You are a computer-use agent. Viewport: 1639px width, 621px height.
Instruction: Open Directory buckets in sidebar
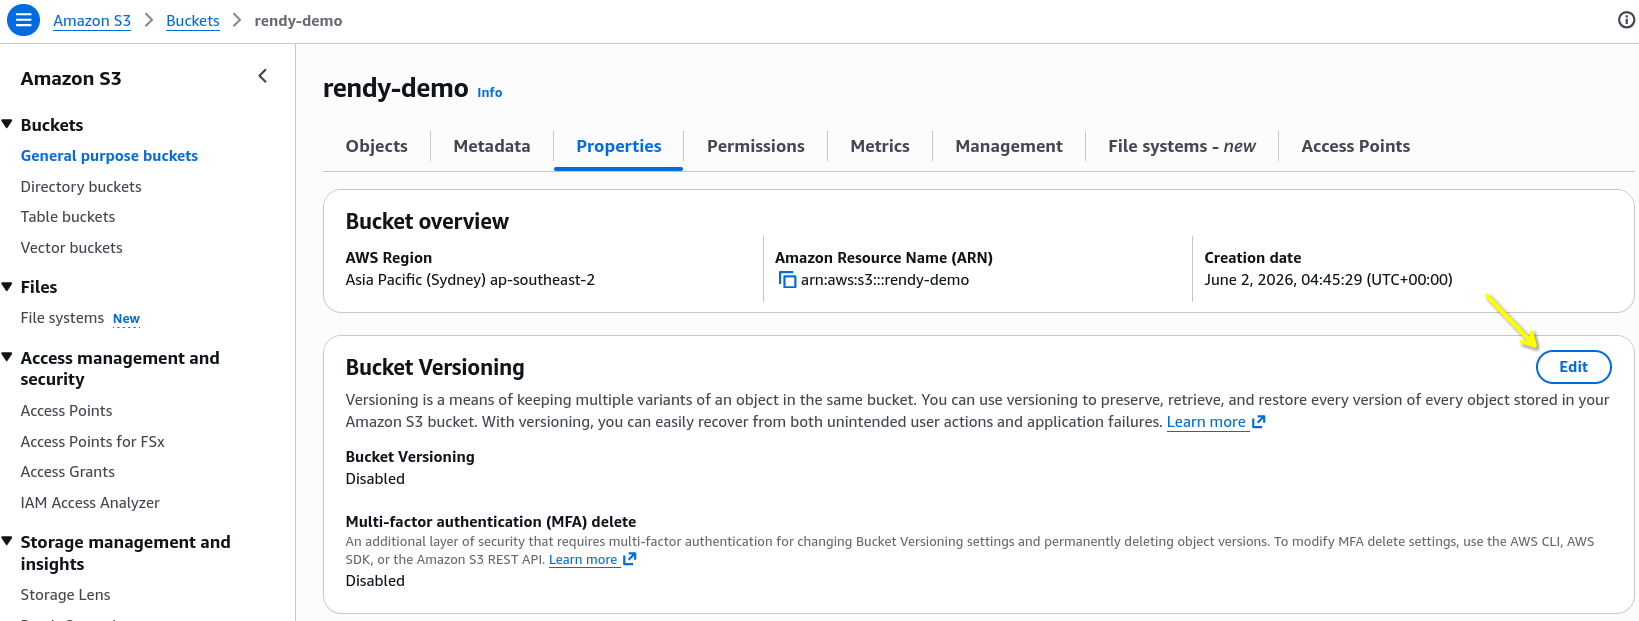pos(81,187)
